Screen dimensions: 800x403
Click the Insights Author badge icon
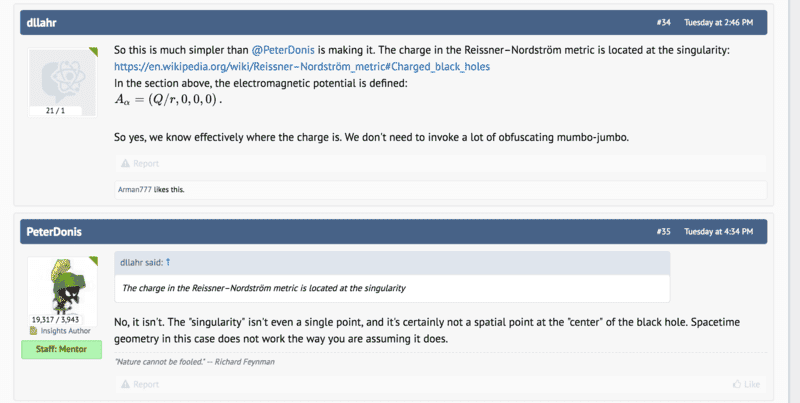pos(34,331)
